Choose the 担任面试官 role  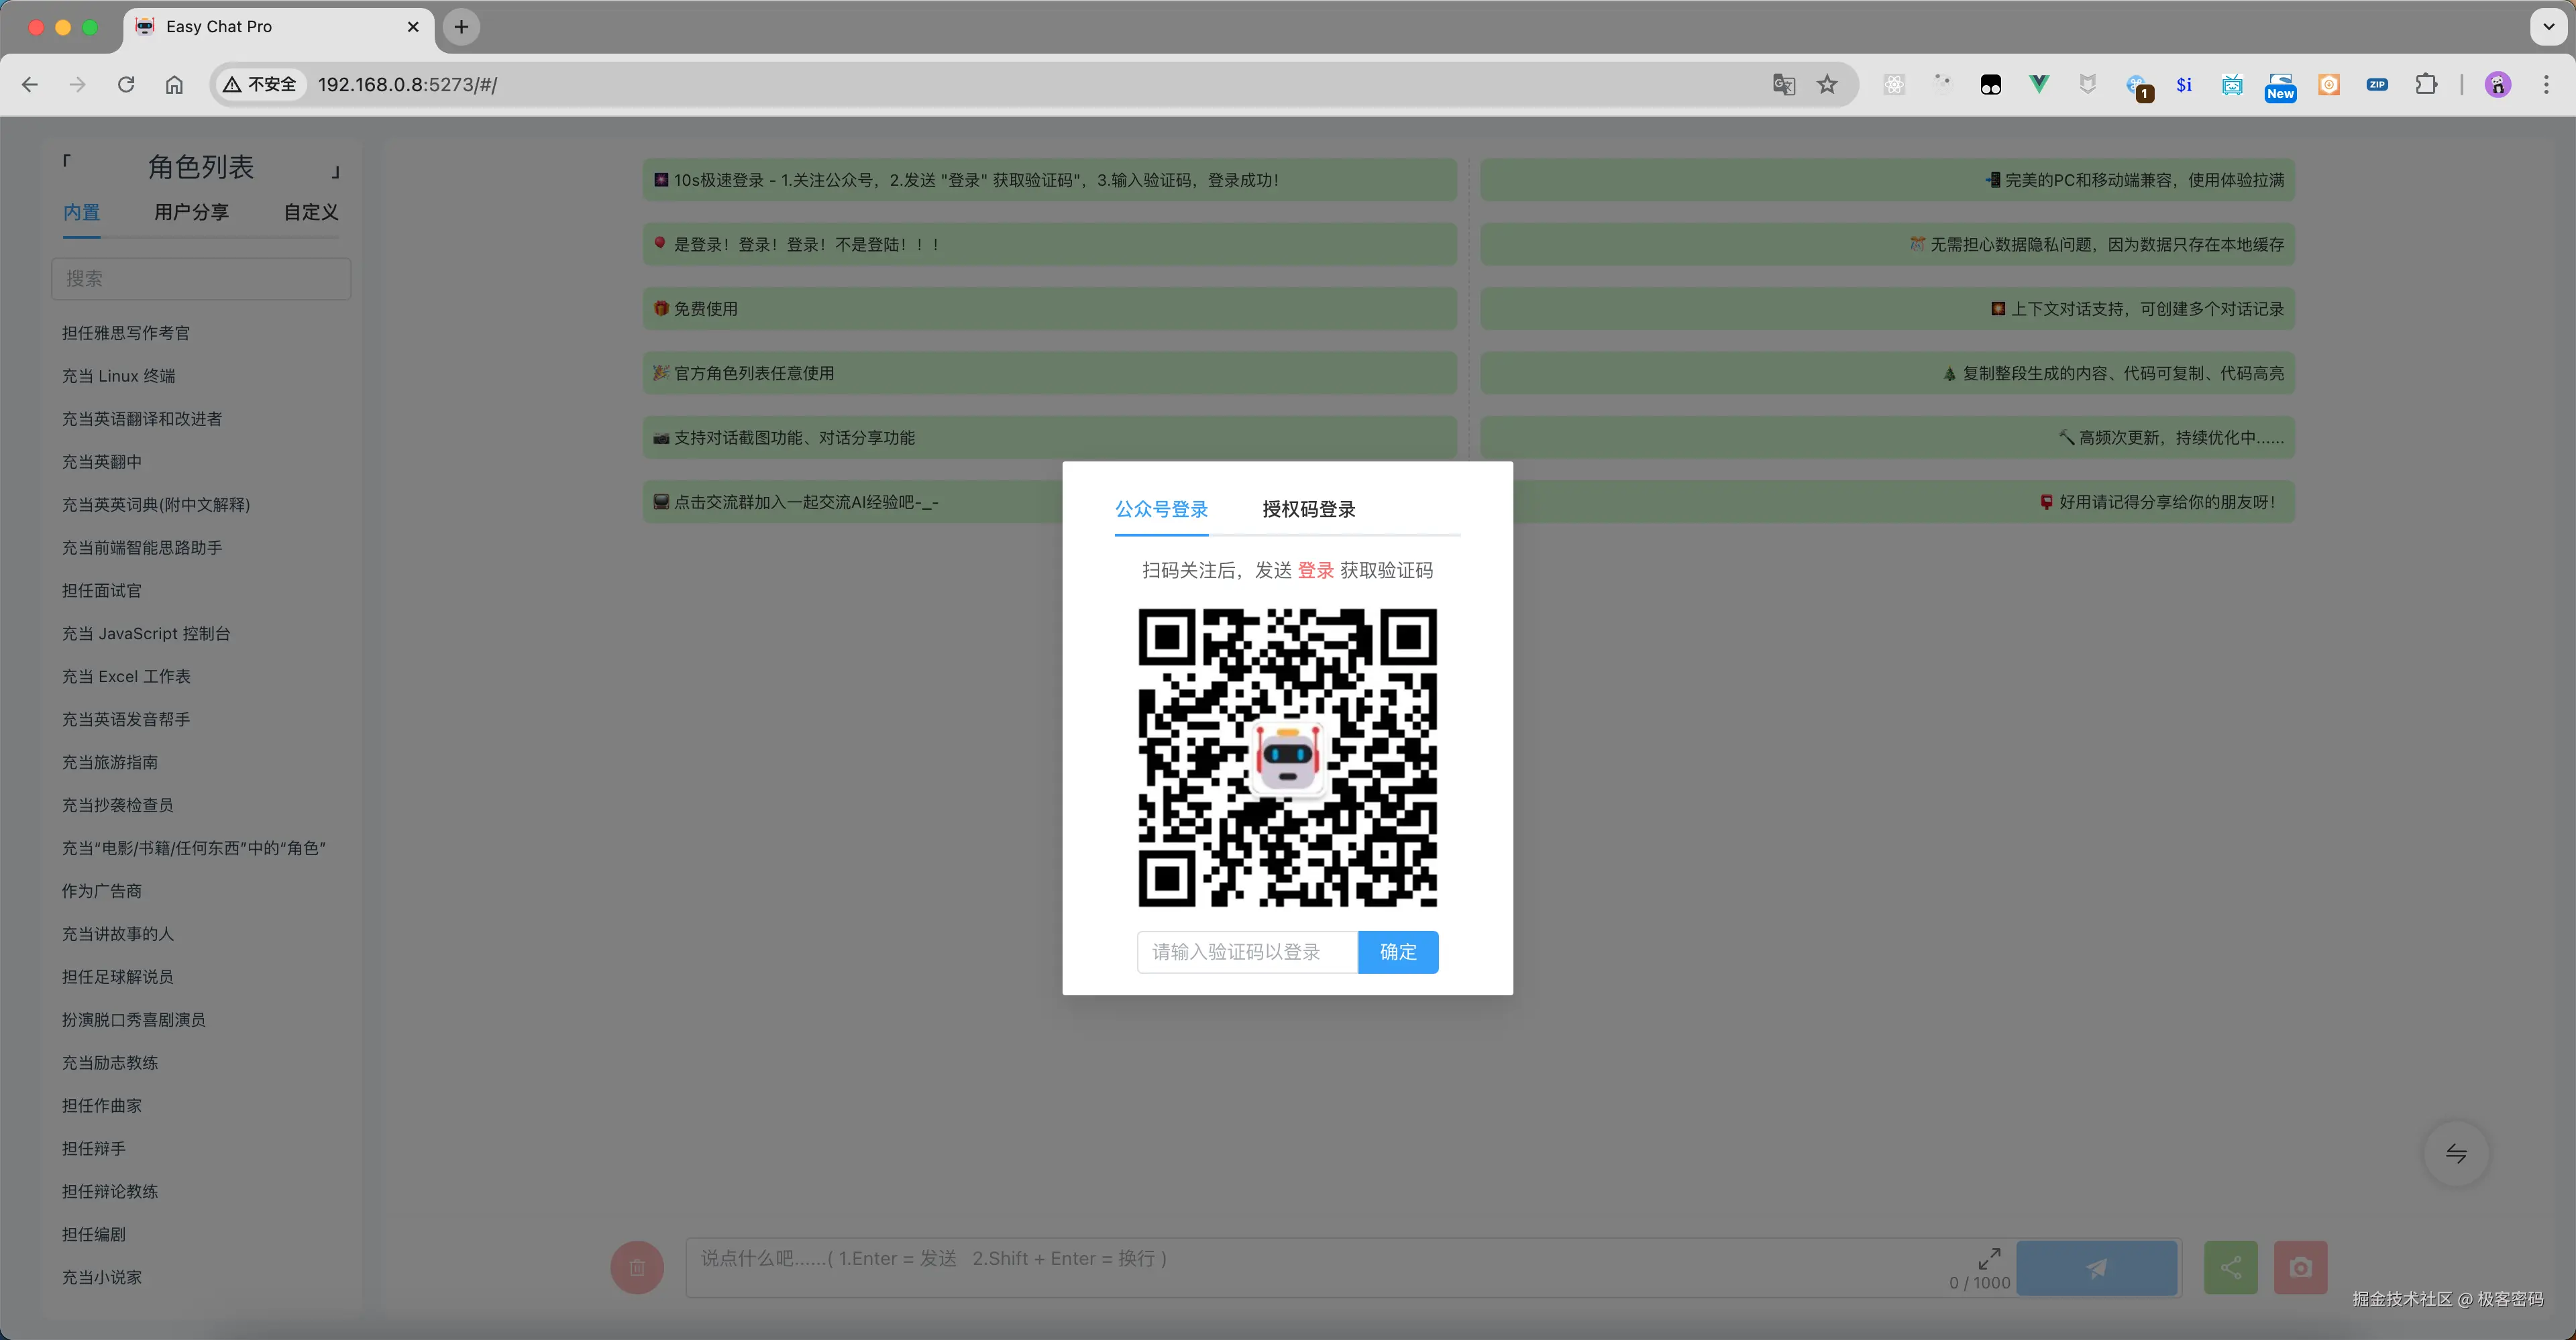(102, 591)
